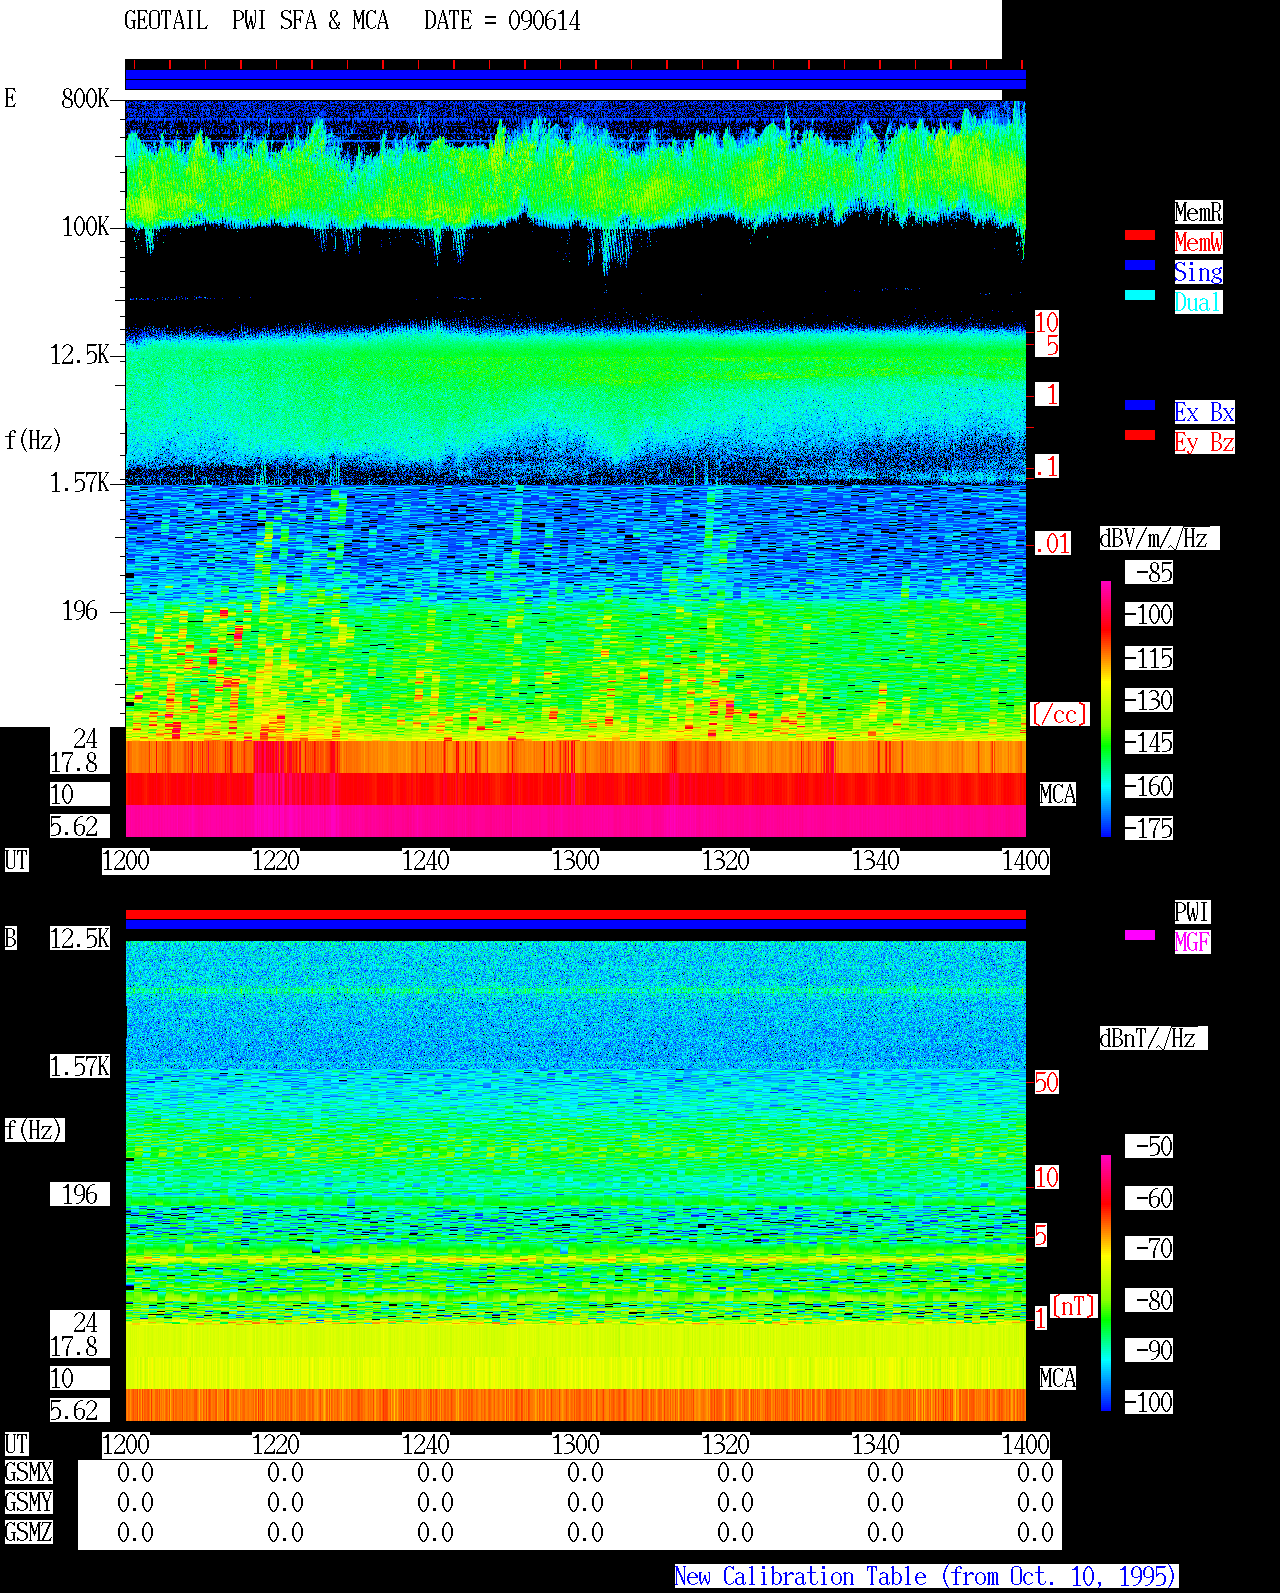Click the blue Sing legend swatch
The image size is (1280, 1593).
click(x=1140, y=265)
